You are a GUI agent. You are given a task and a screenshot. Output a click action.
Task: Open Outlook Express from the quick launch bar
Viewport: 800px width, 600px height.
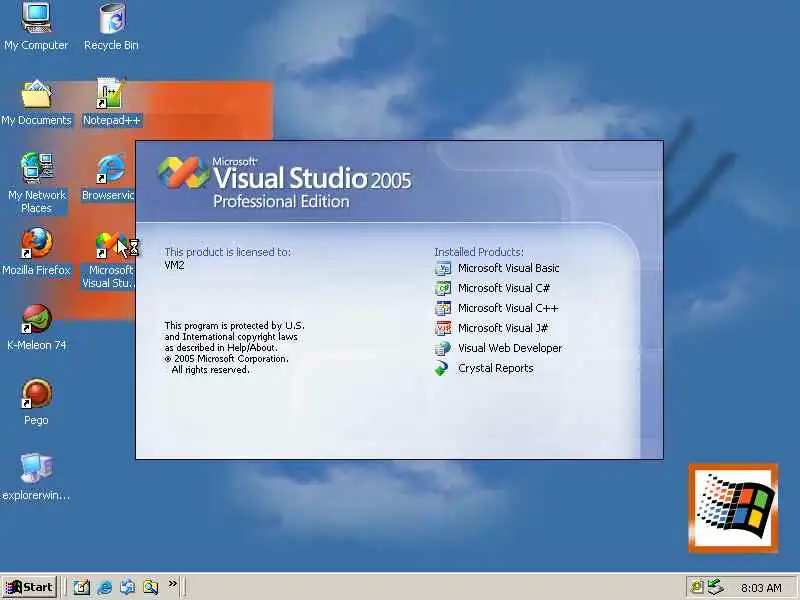128,587
